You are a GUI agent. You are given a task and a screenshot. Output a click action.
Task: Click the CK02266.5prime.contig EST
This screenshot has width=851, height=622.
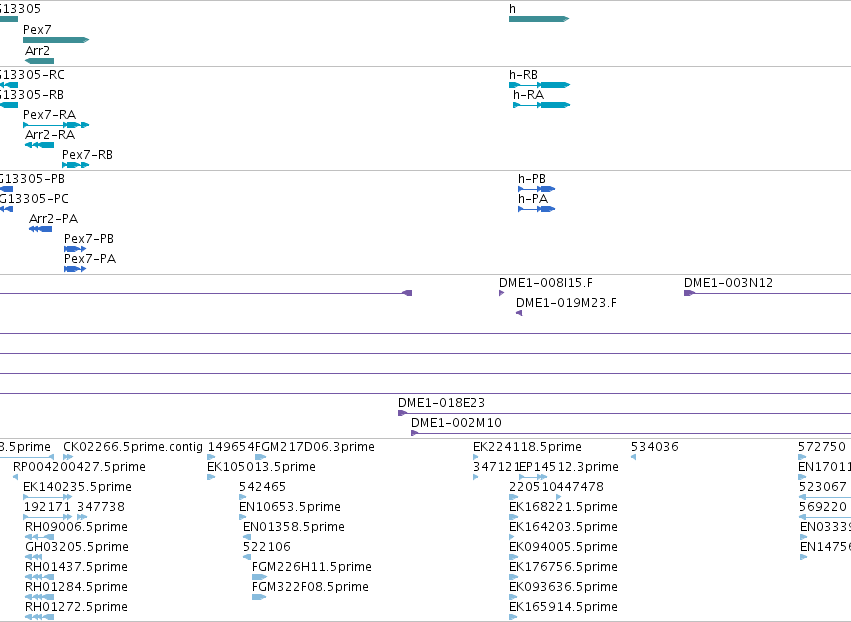click(68, 457)
